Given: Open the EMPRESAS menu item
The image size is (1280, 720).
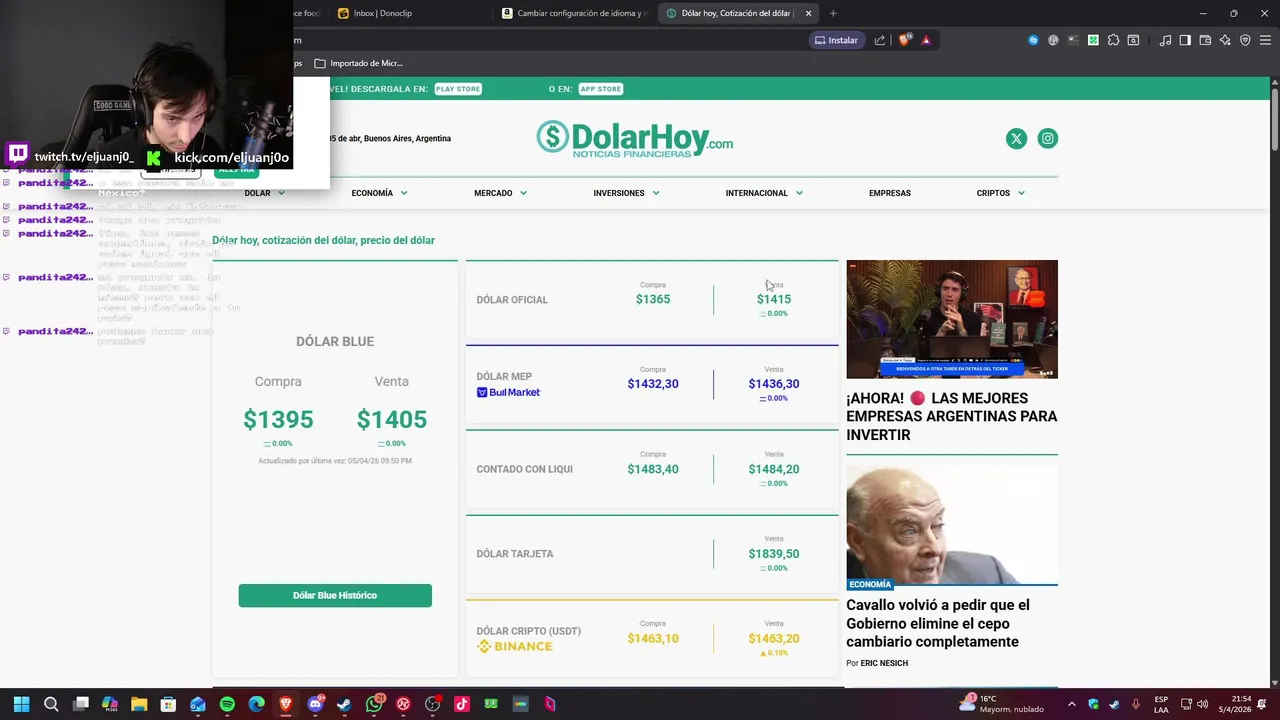Looking at the screenshot, I should (x=890, y=193).
